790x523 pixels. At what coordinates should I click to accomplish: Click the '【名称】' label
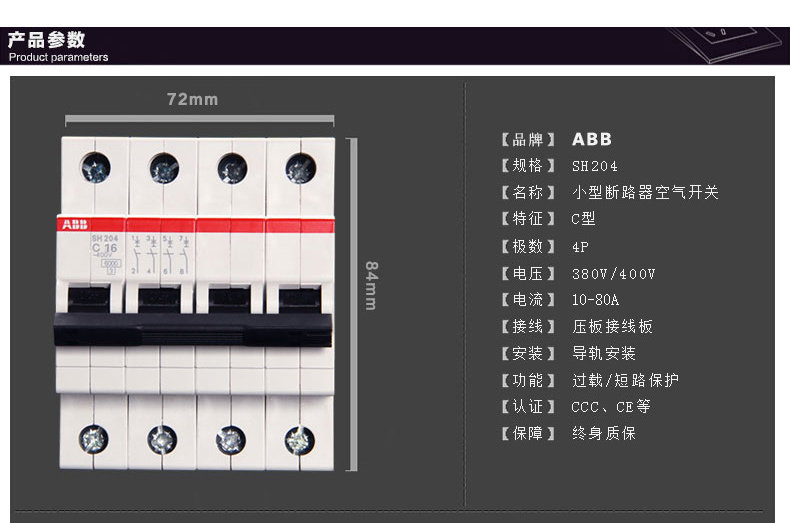tap(528, 192)
